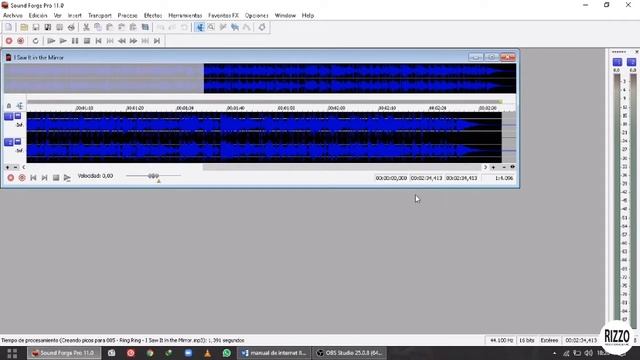Click the level zoom in plus at bottom-left

pyautogui.click(x=7, y=167)
